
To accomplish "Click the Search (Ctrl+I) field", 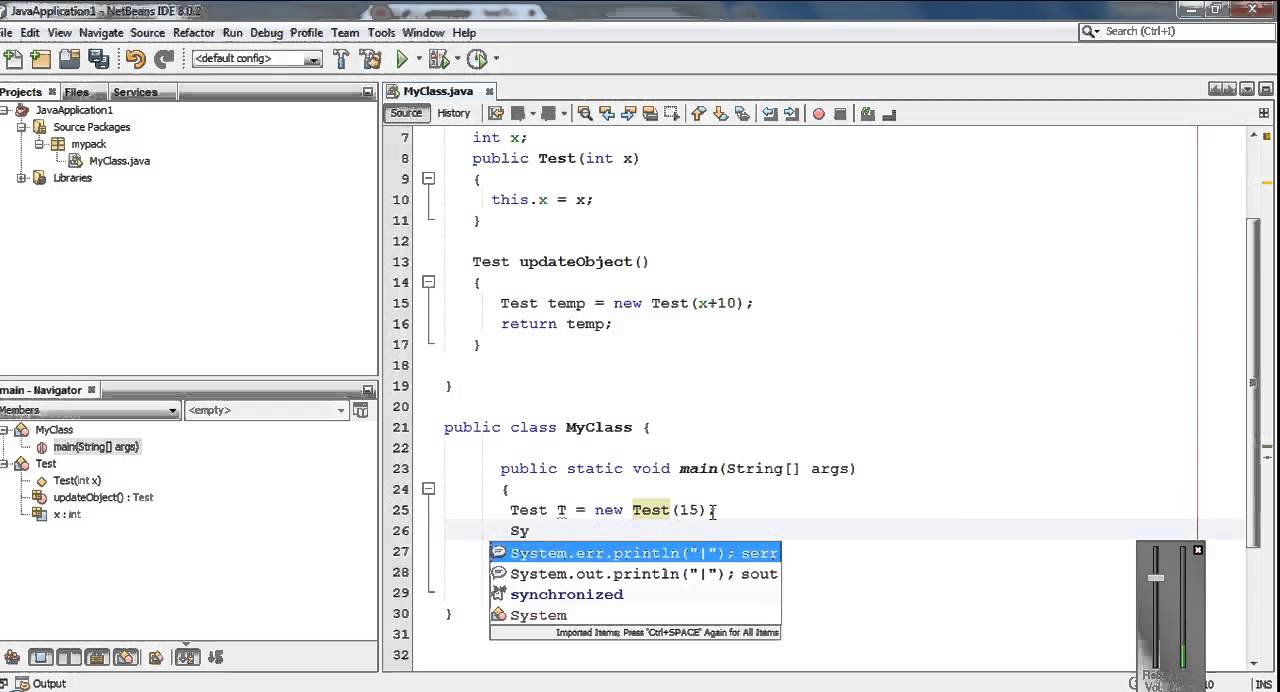I will 1177,32.
